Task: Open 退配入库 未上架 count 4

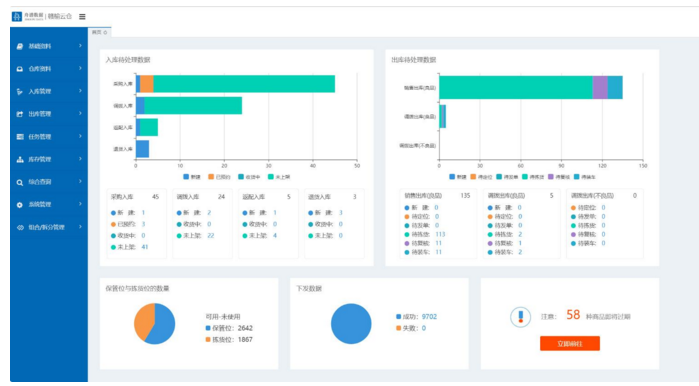Action: pyautogui.click(x=275, y=235)
